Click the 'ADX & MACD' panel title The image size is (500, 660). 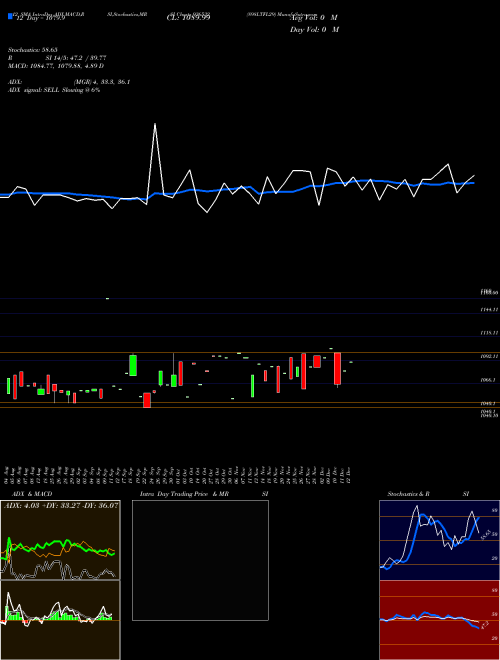coord(32,494)
